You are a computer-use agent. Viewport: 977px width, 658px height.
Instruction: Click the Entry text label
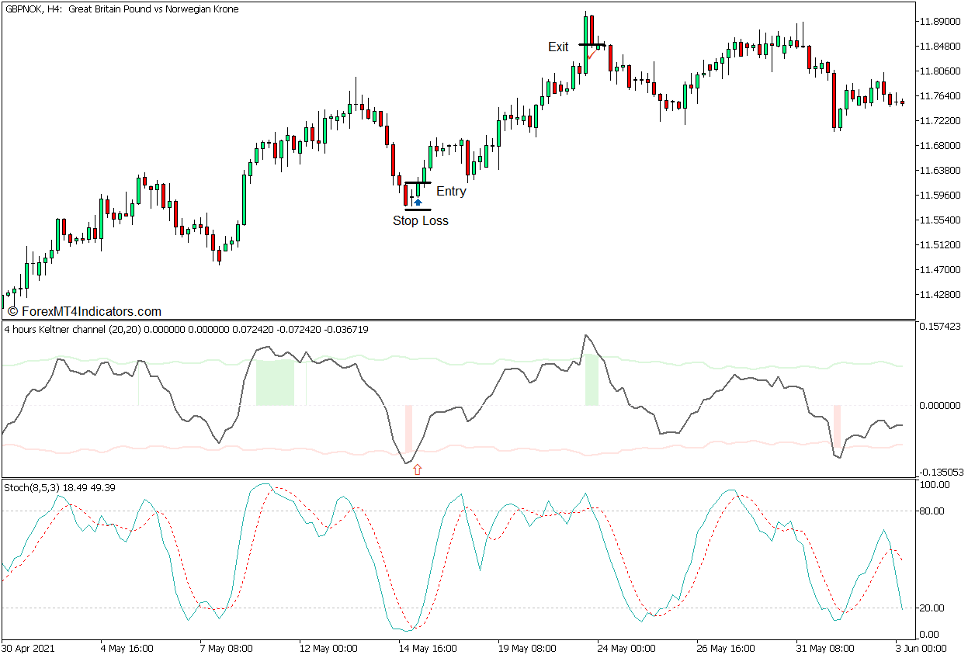coord(450,191)
